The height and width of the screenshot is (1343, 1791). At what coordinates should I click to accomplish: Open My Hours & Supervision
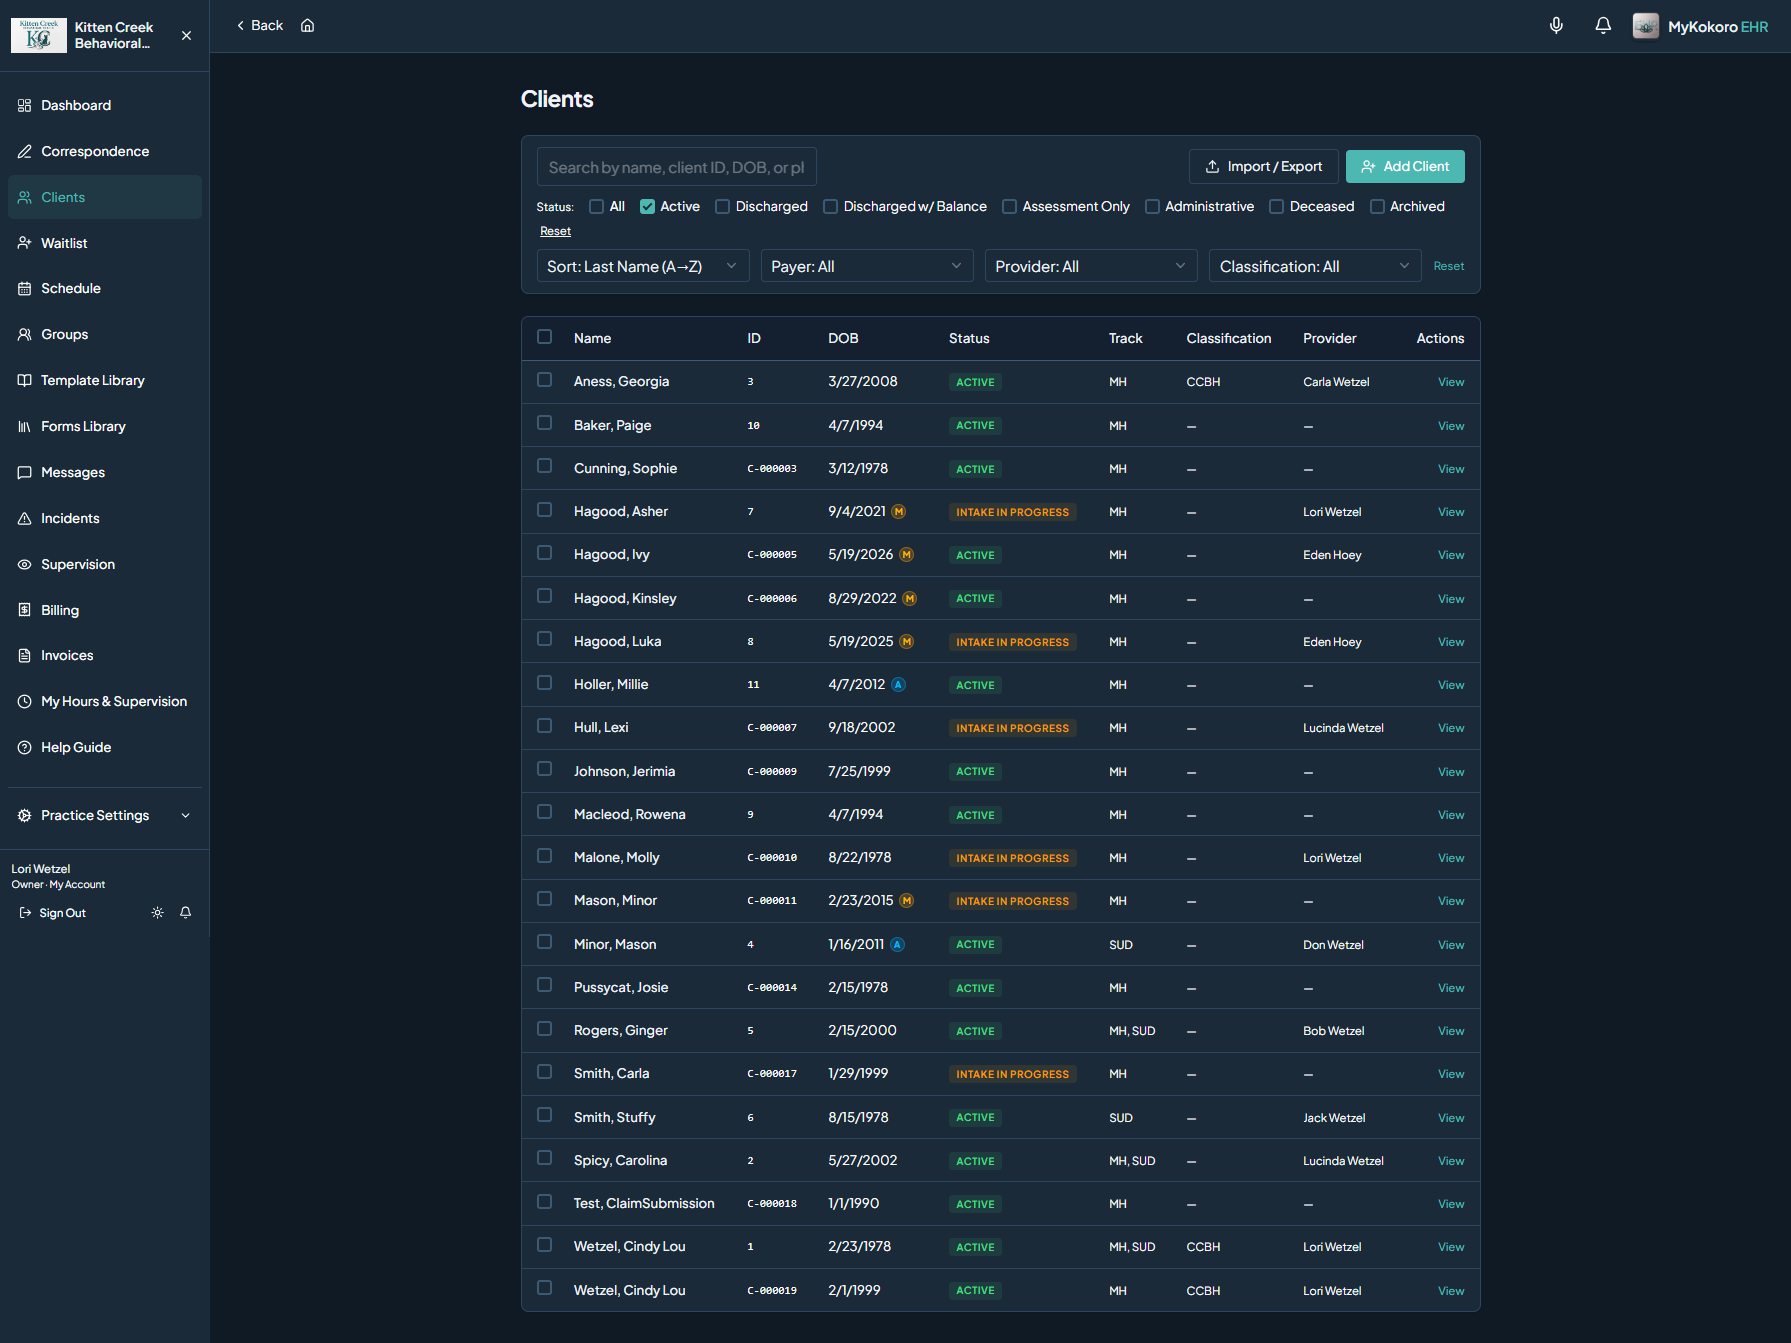click(105, 701)
